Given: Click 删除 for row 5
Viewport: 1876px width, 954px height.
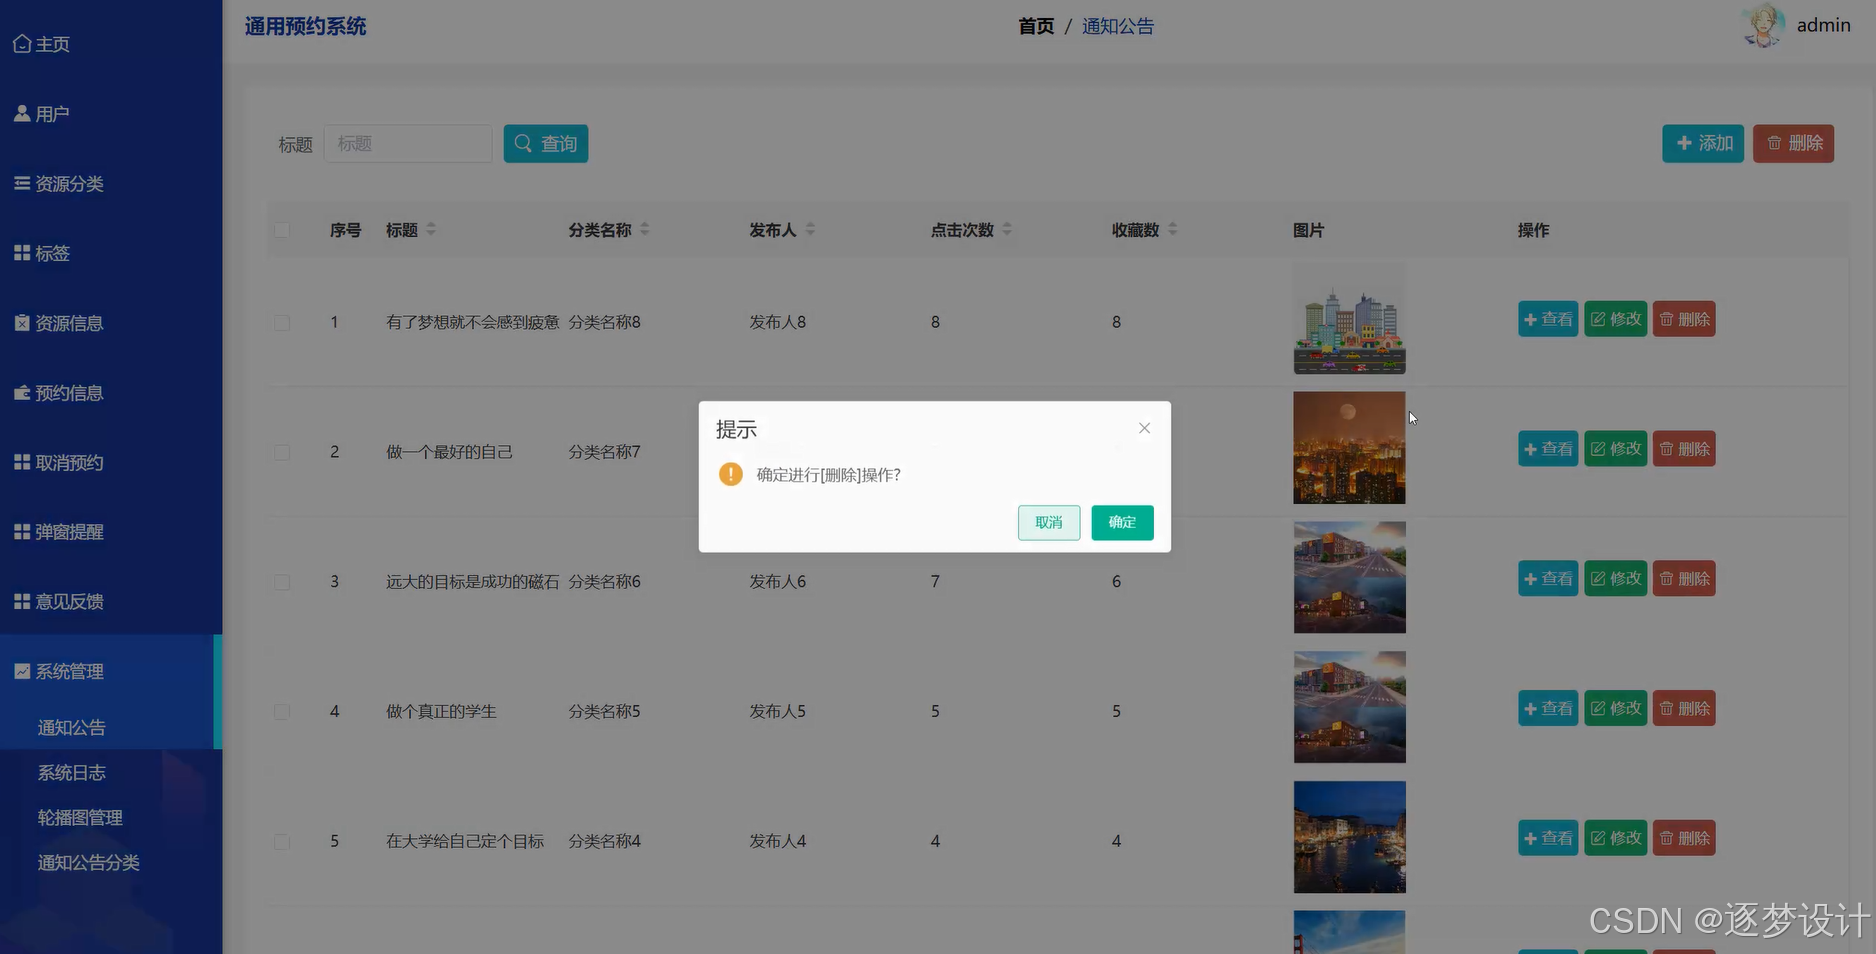Looking at the screenshot, I should click(1684, 838).
